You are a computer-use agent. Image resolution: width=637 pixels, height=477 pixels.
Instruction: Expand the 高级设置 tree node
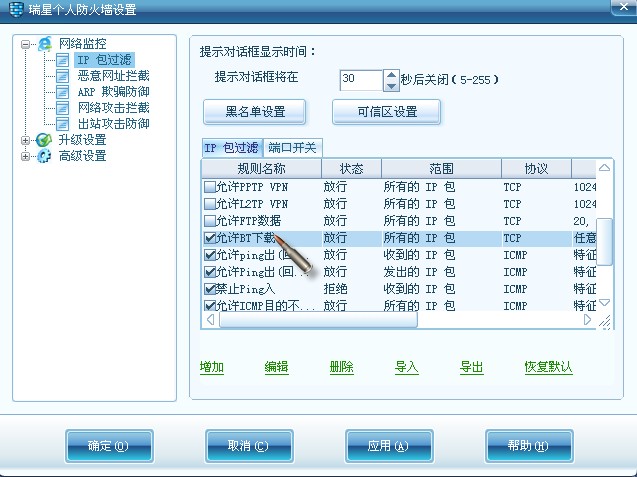[25, 156]
